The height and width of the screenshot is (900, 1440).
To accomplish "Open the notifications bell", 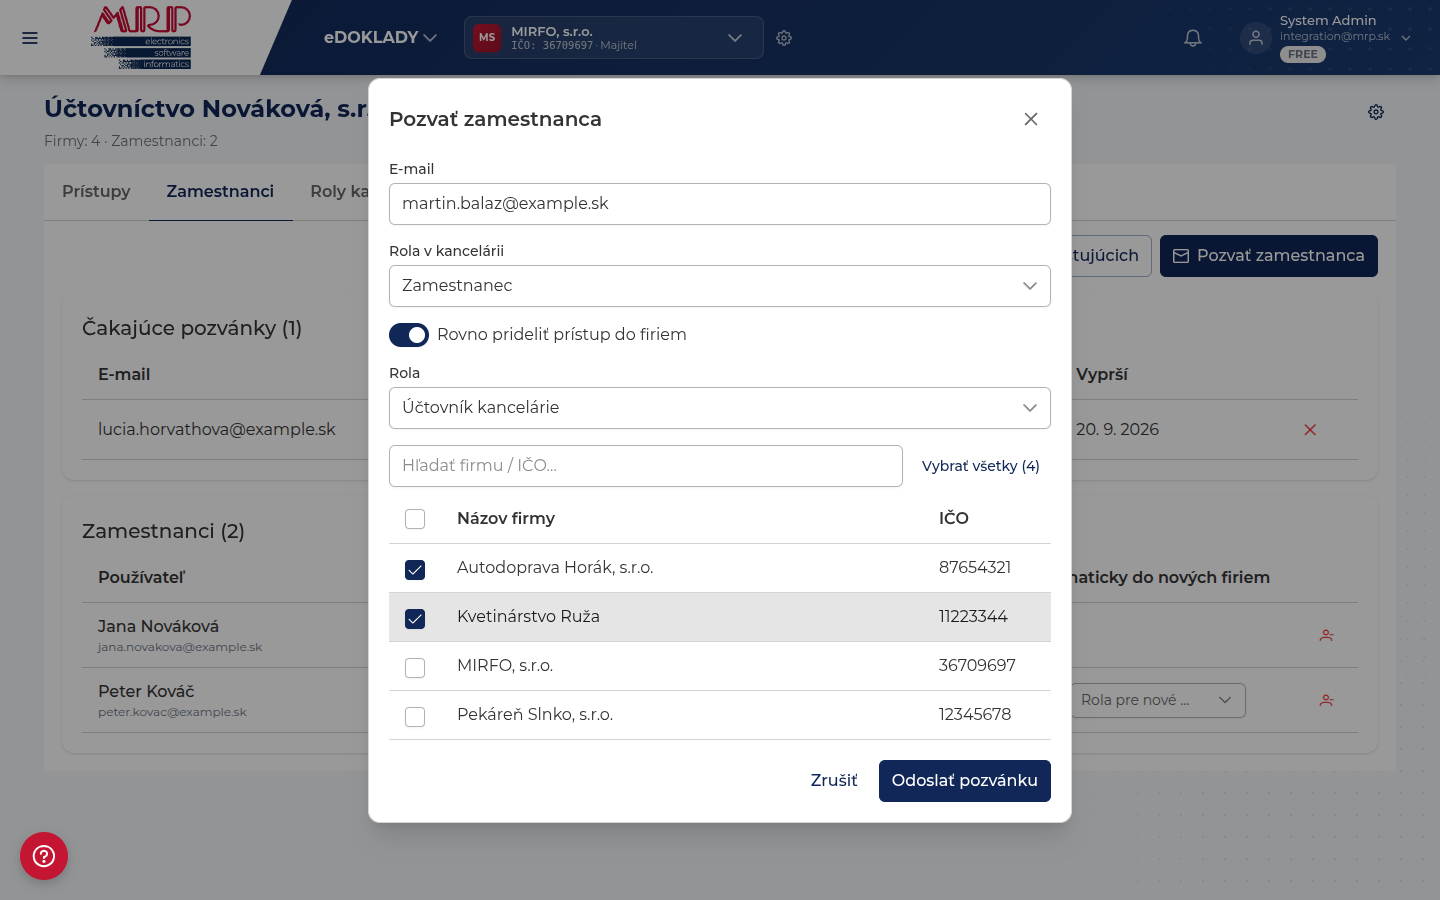I will (1193, 38).
